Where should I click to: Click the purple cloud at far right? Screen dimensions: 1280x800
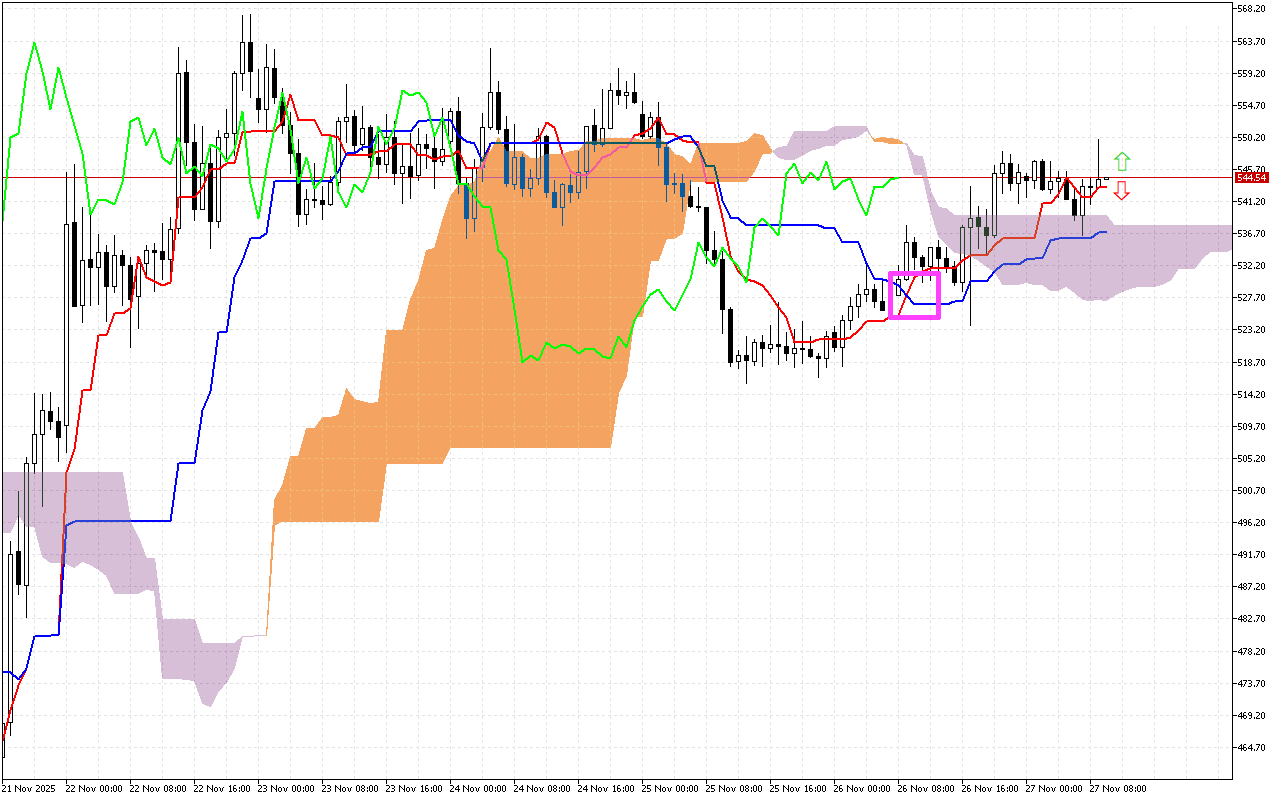point(1150,260)
